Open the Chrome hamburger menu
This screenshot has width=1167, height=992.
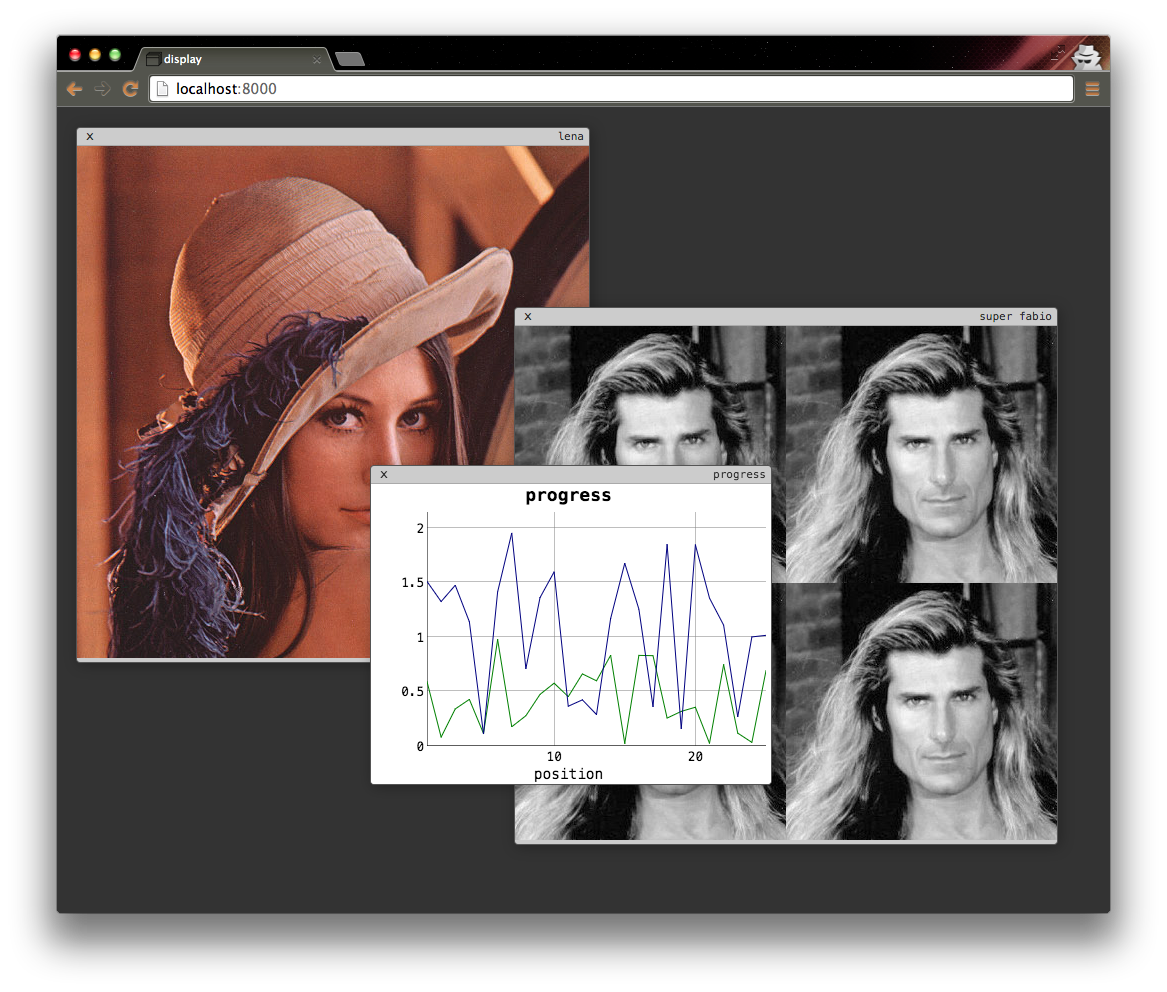click(1092, 89)
